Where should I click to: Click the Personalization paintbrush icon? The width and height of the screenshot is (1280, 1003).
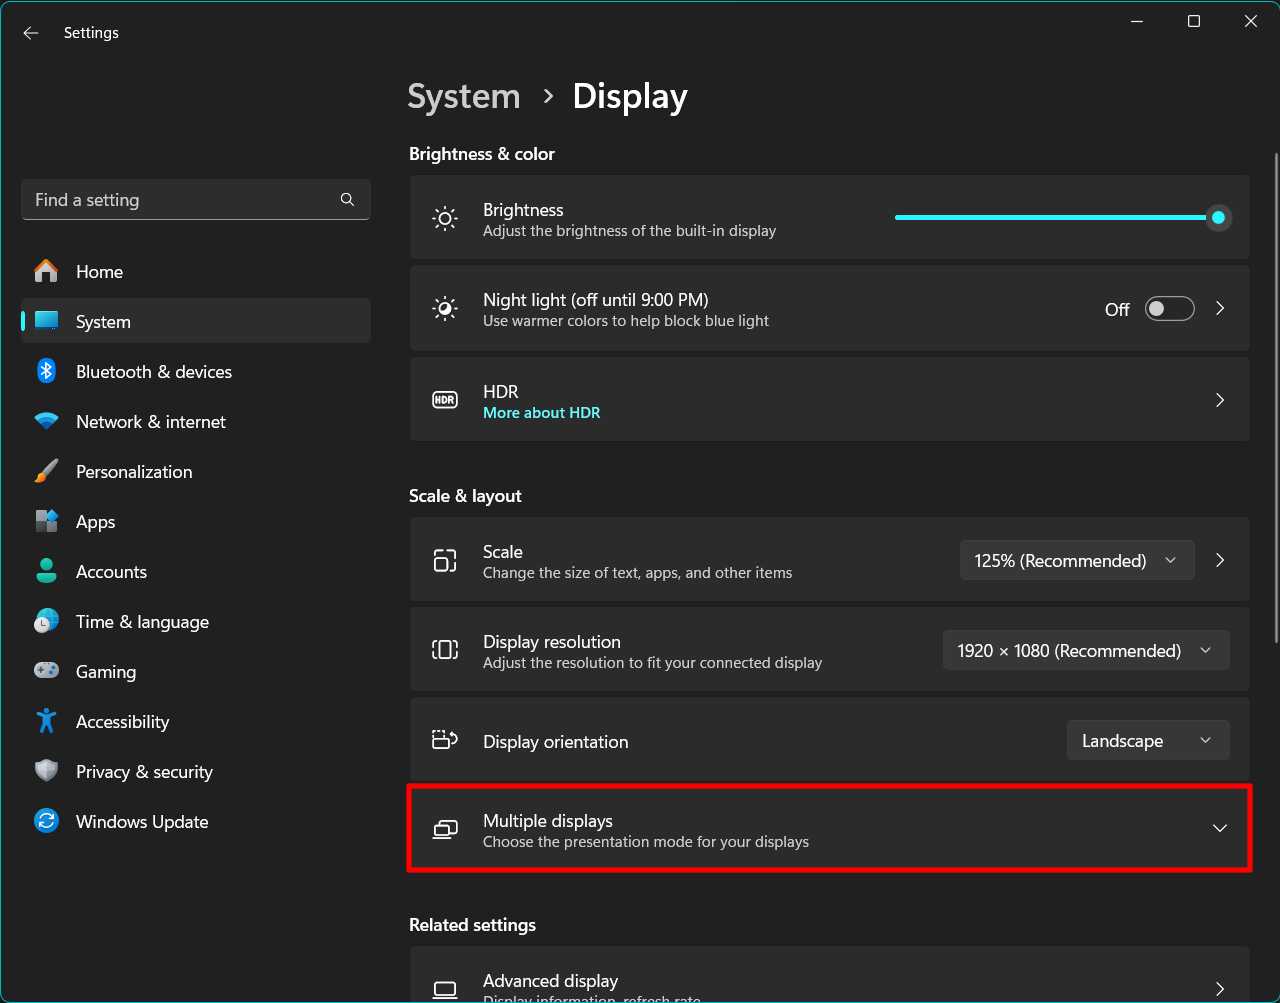(46, 471)
